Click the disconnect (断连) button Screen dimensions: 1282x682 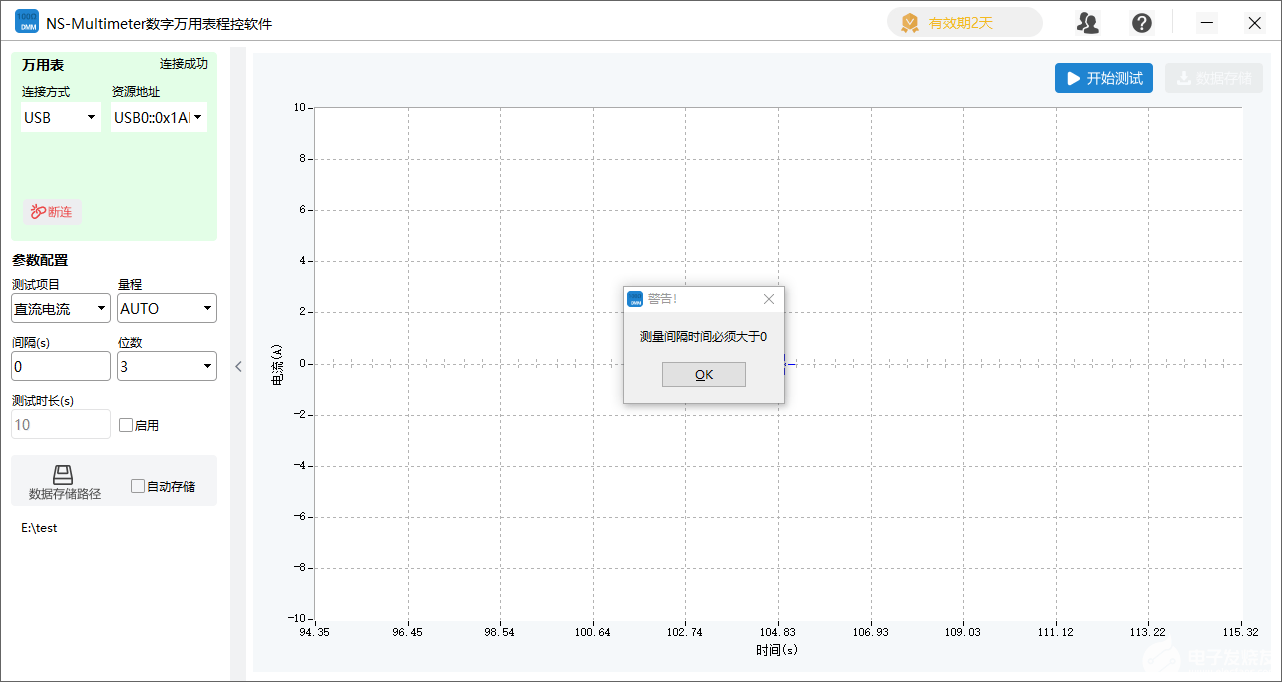(52, 212)
